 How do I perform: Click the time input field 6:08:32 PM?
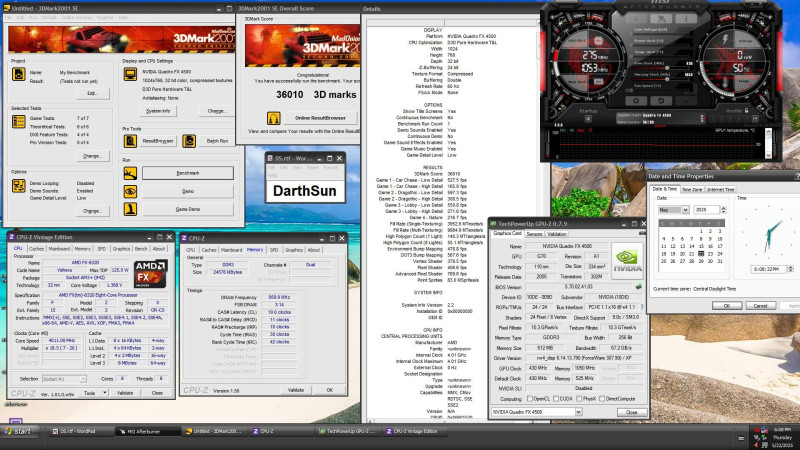pos(768,269)
